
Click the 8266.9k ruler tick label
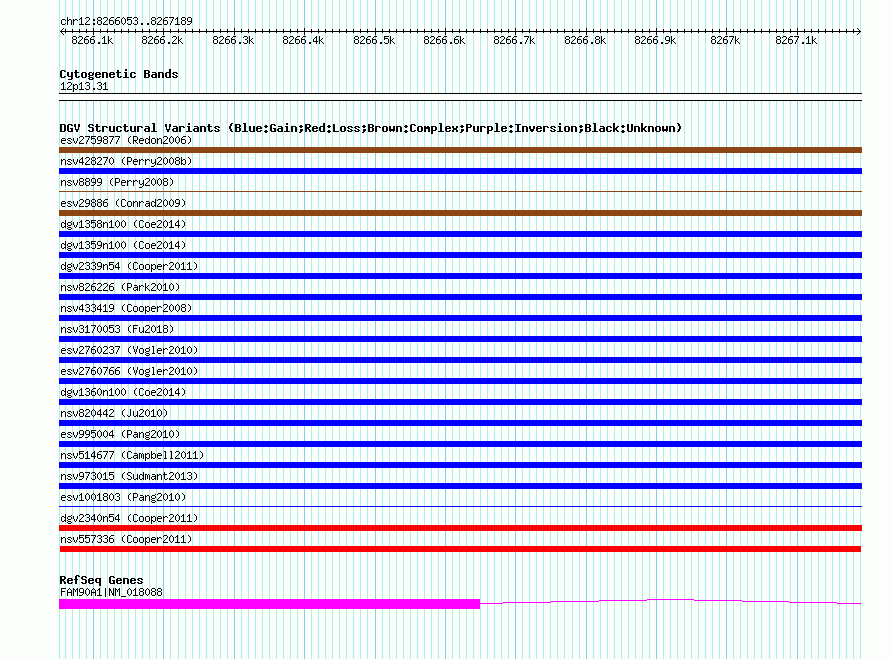pyautogui.click(x=655, y=40)
